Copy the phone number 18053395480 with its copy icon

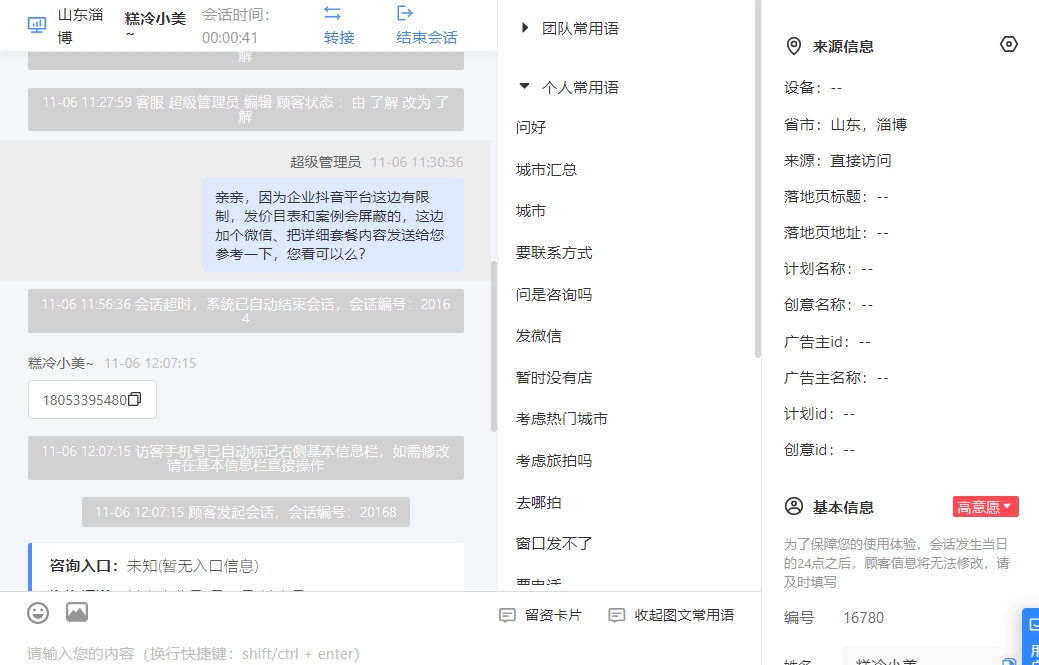pos(135,399)
